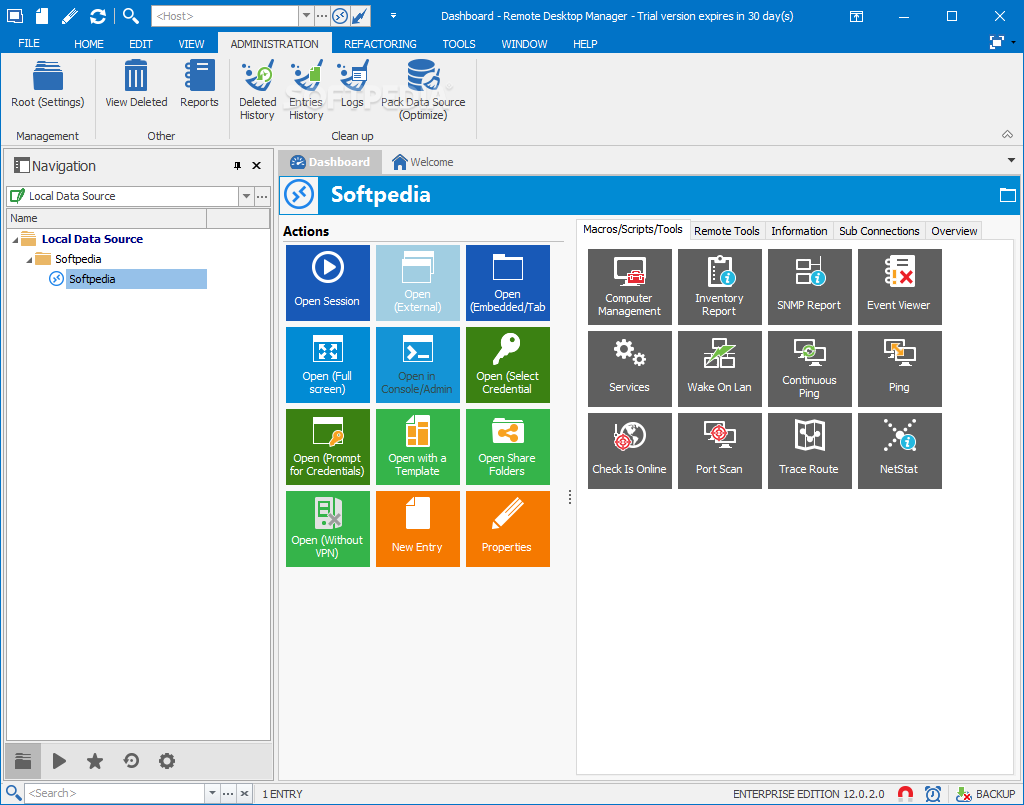Open the Host quick connect dropdown arrow
This screenshot has width=1024, height=805.
[x=306, y=16]
